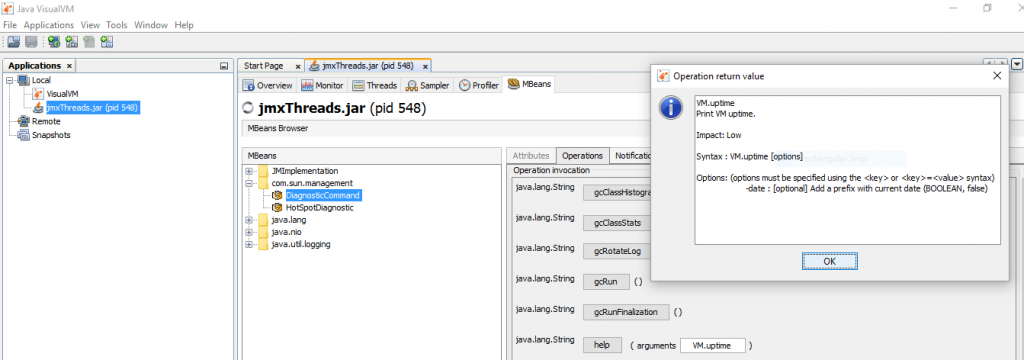Click the info icon in return value dialog
Image resolution: width=1024 pixels, height=360 pixels.
point(671,108)
